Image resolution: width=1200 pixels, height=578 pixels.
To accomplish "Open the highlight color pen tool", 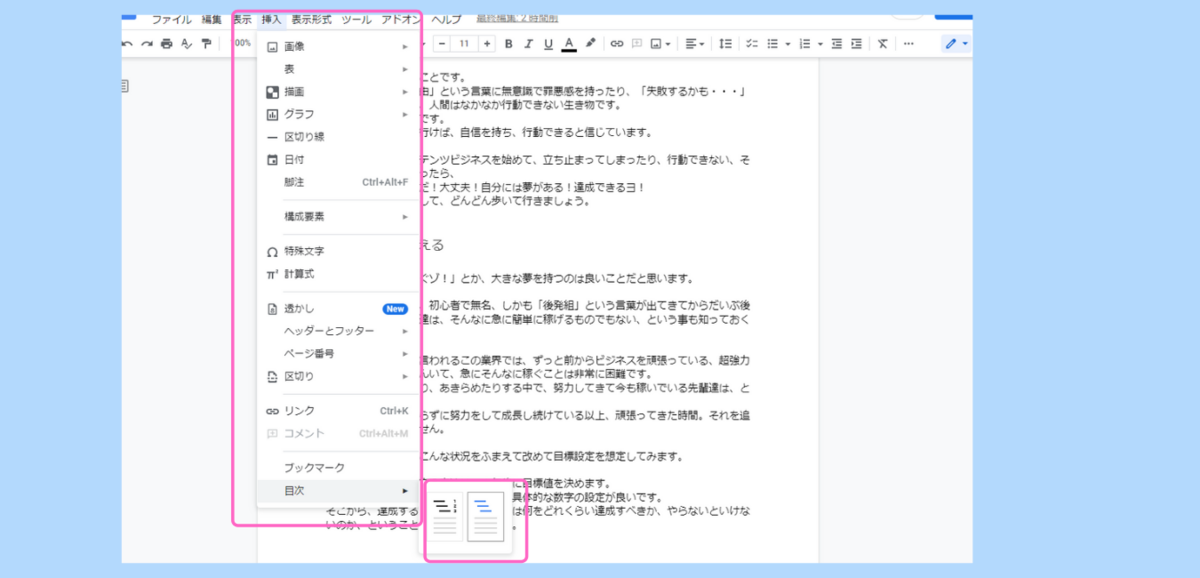I will (x=591, y=44).
